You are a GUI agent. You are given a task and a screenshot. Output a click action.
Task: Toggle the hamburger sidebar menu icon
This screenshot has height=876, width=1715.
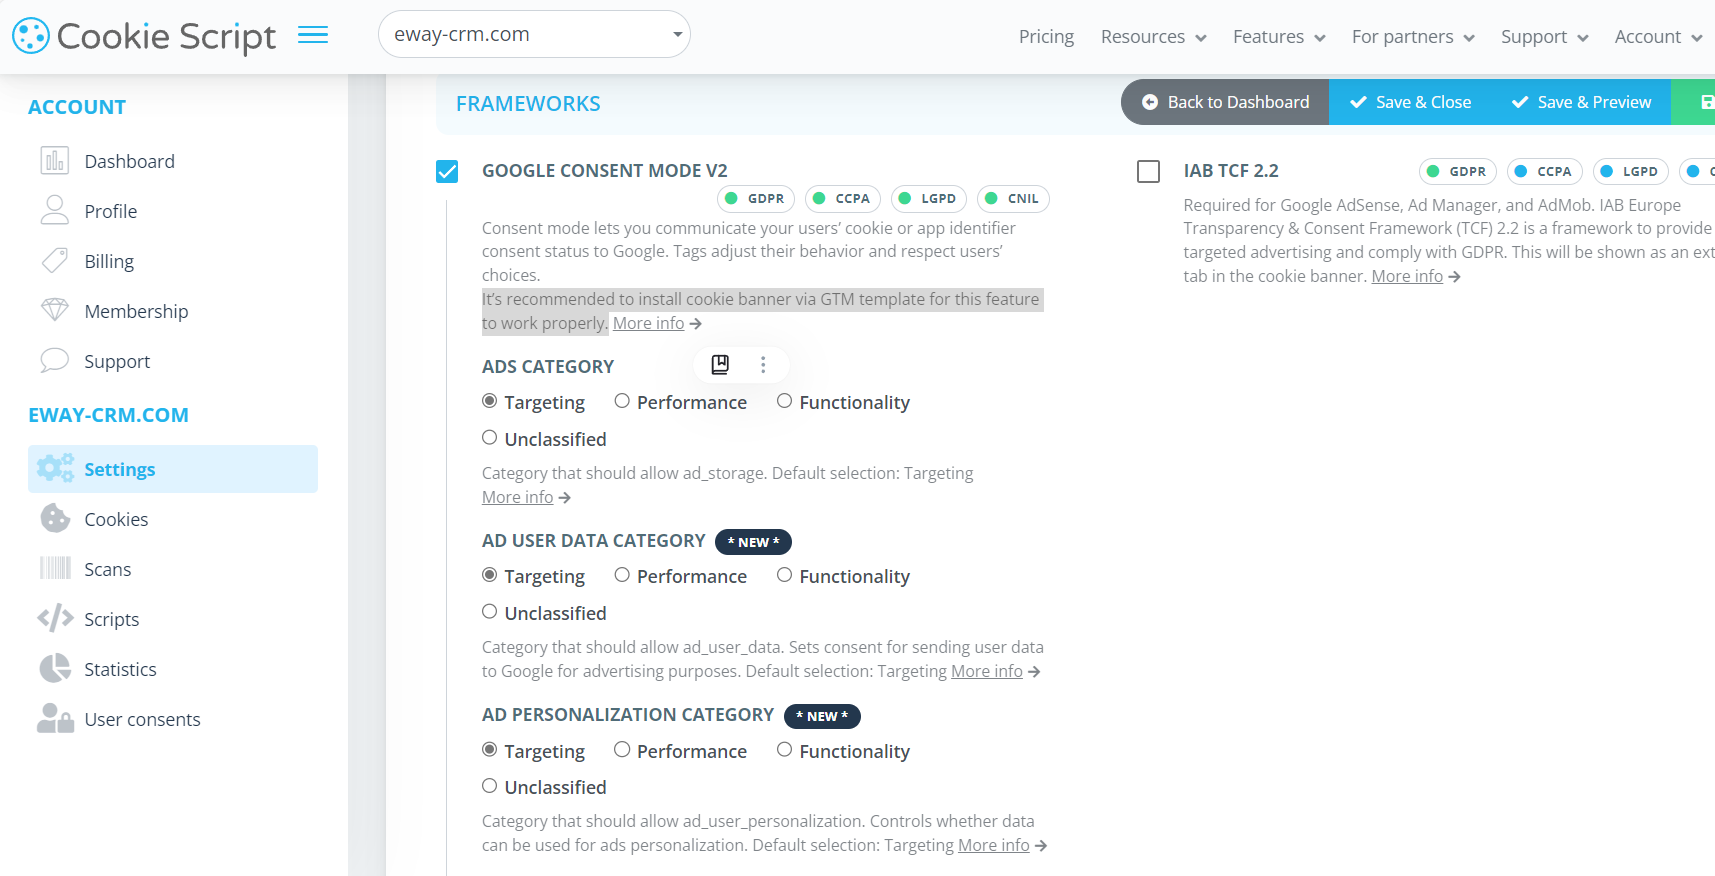pyautogui.click(x=313, y=36)
